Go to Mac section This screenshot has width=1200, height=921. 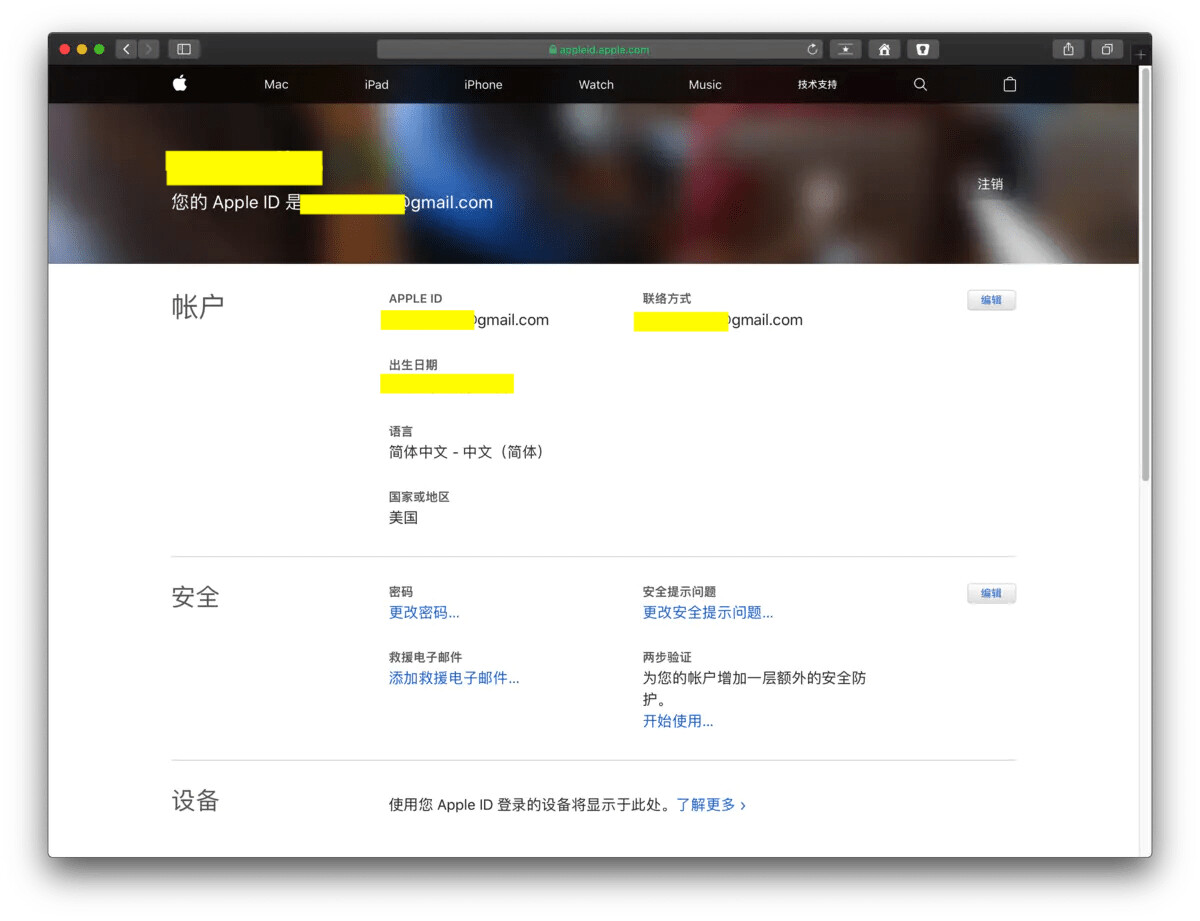276,85
